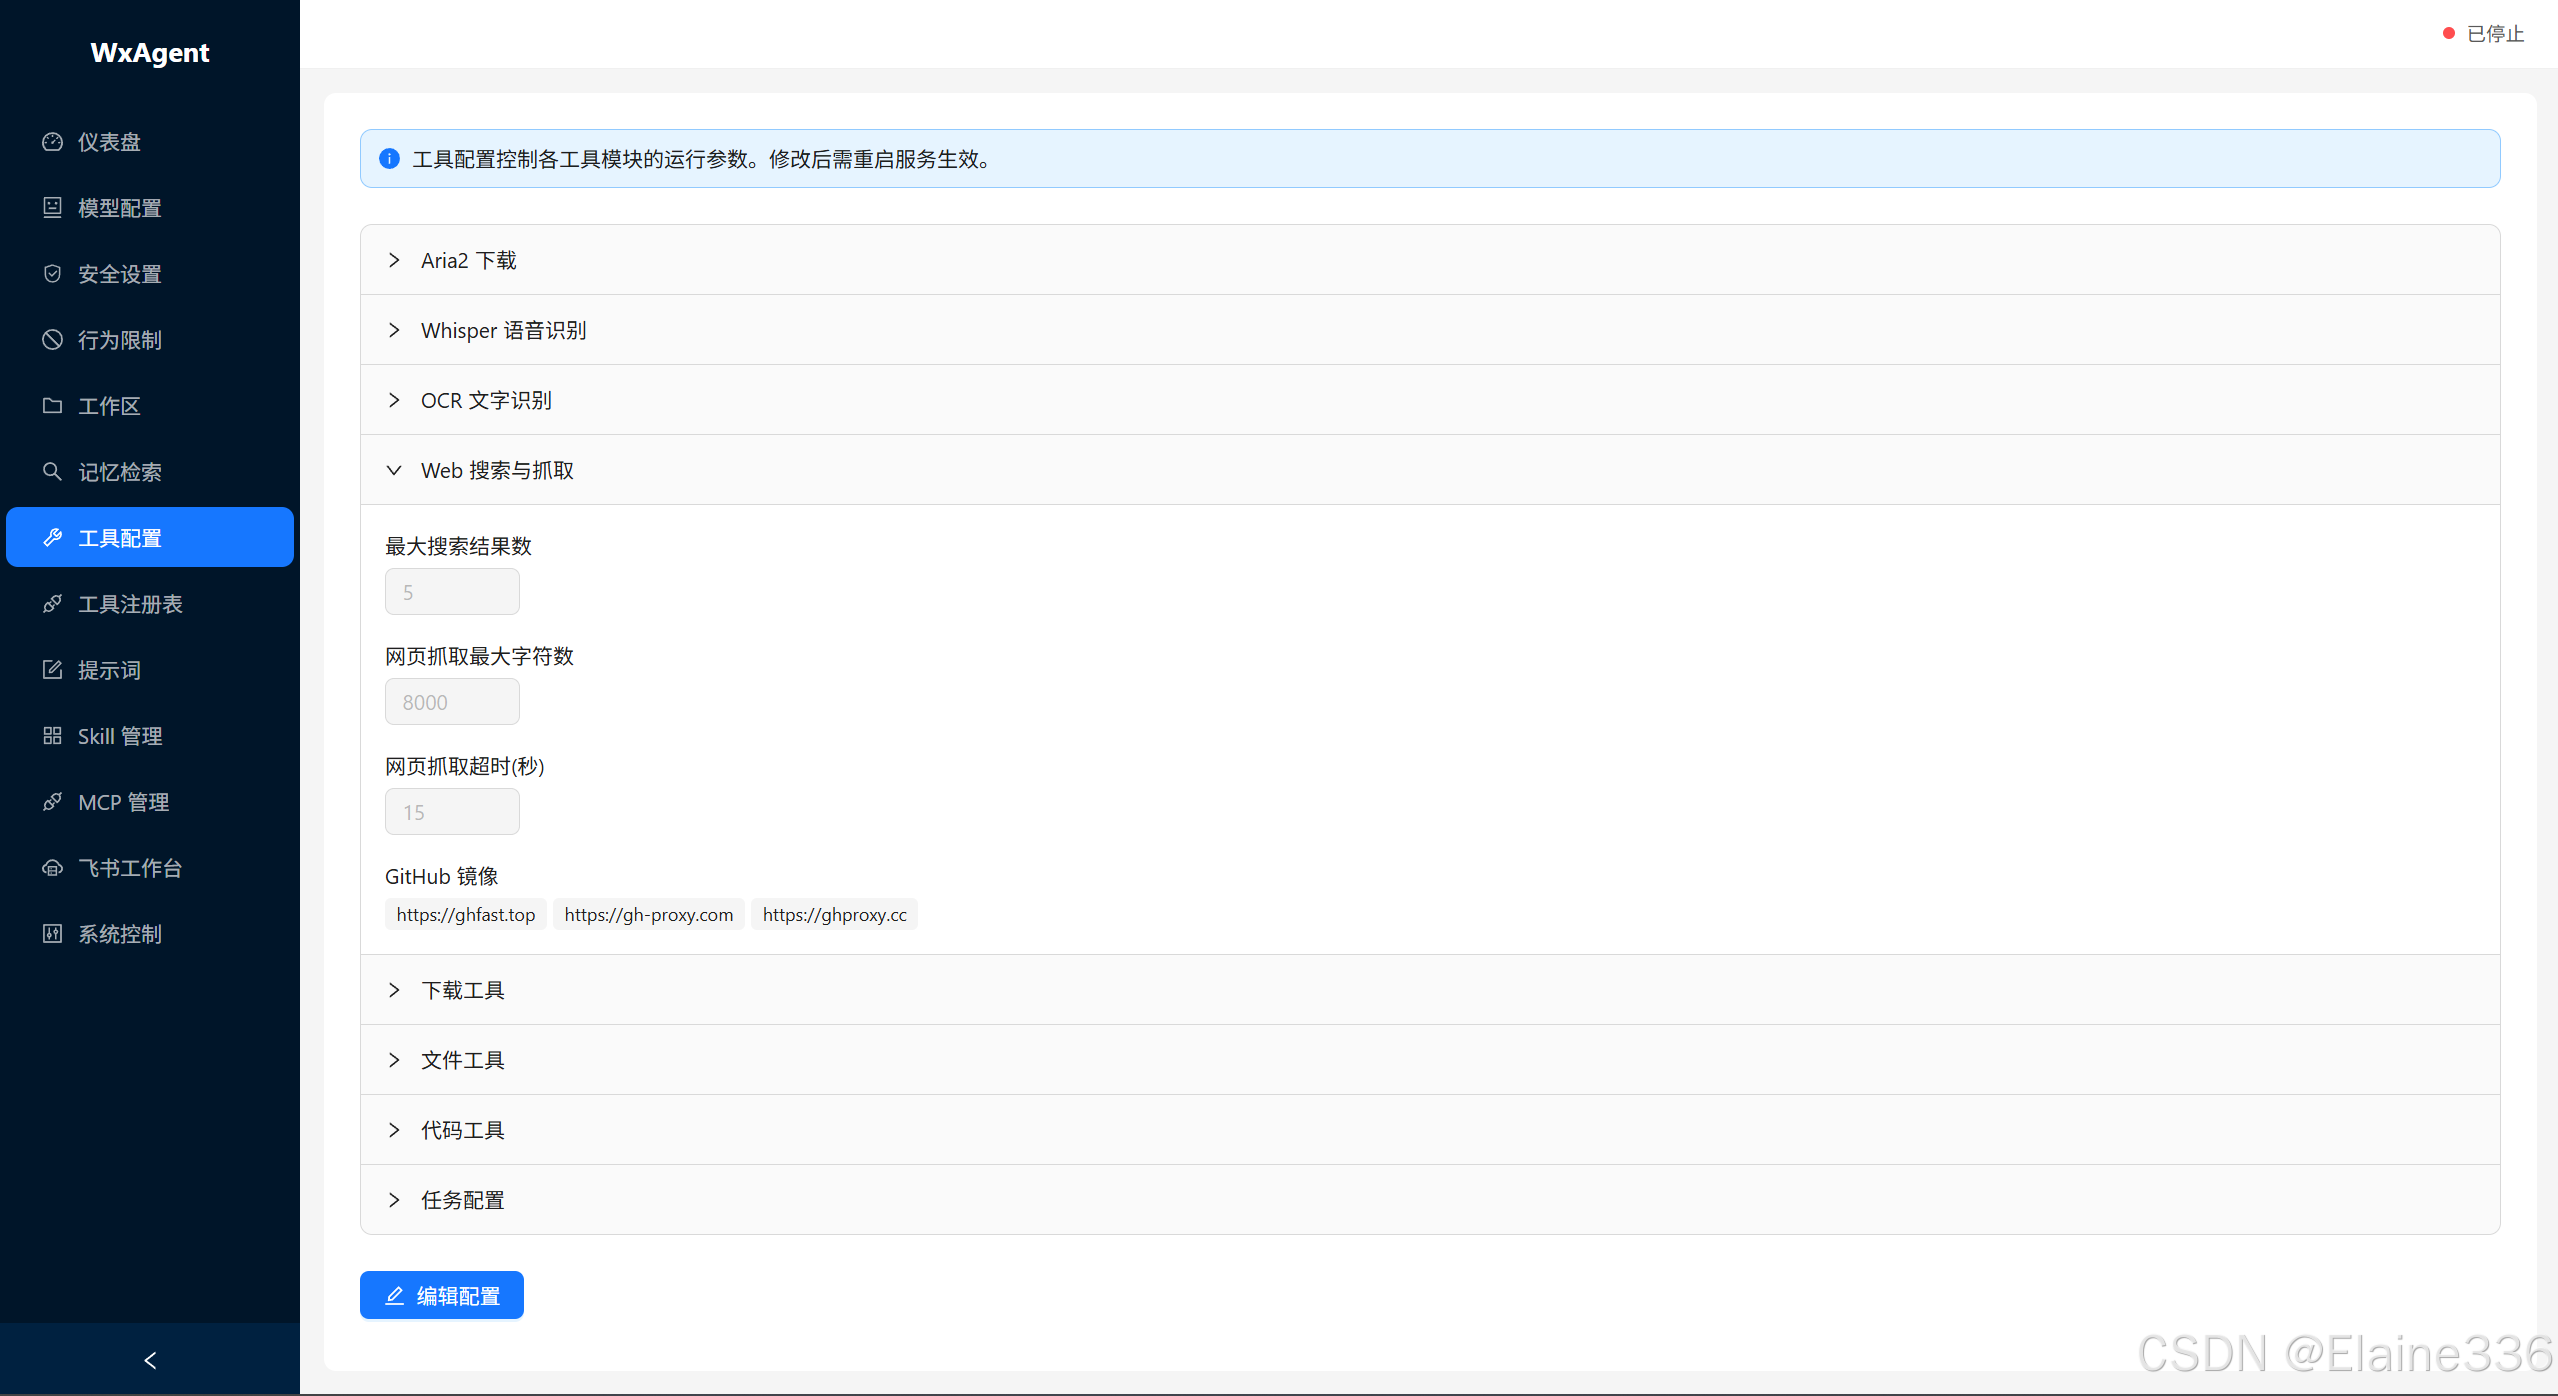The height and width of the screenshot is (1396, 2558).
Task: Go to 模型配置 page
Action: coord(150,208)
